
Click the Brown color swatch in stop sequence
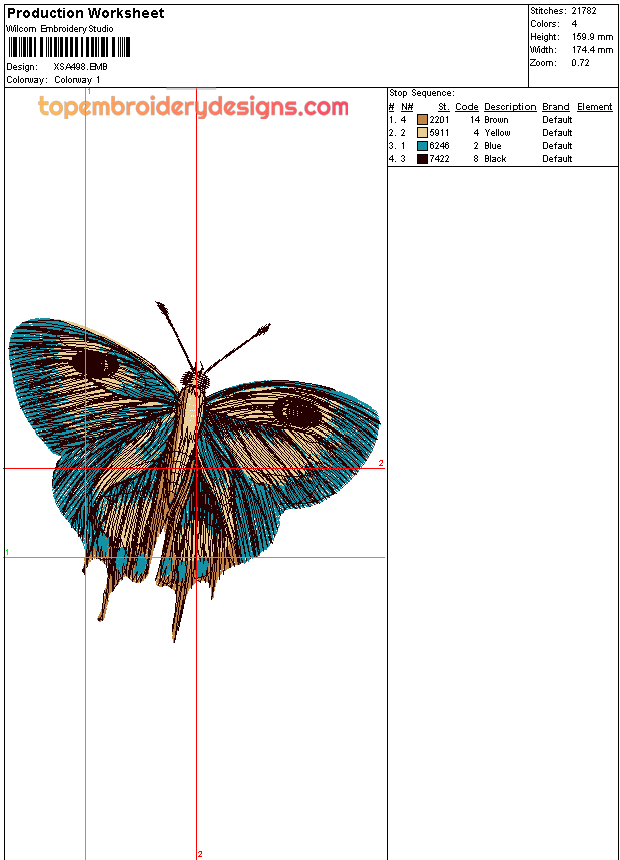422,120
